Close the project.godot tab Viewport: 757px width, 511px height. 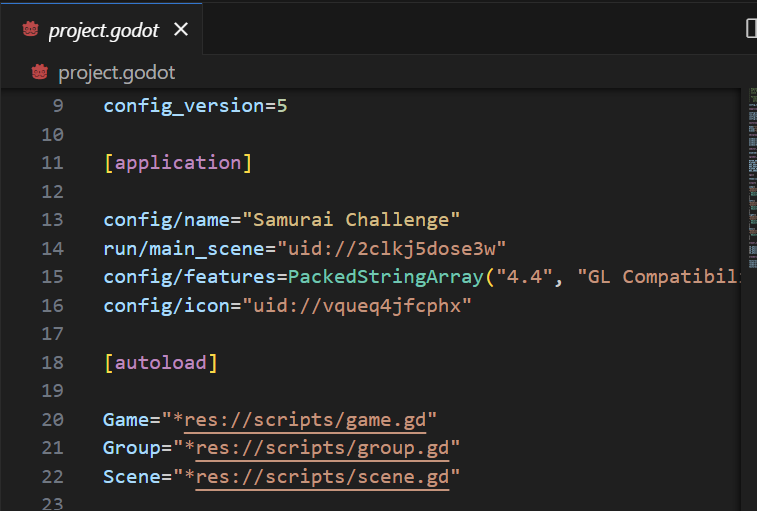tap(181, 29)
